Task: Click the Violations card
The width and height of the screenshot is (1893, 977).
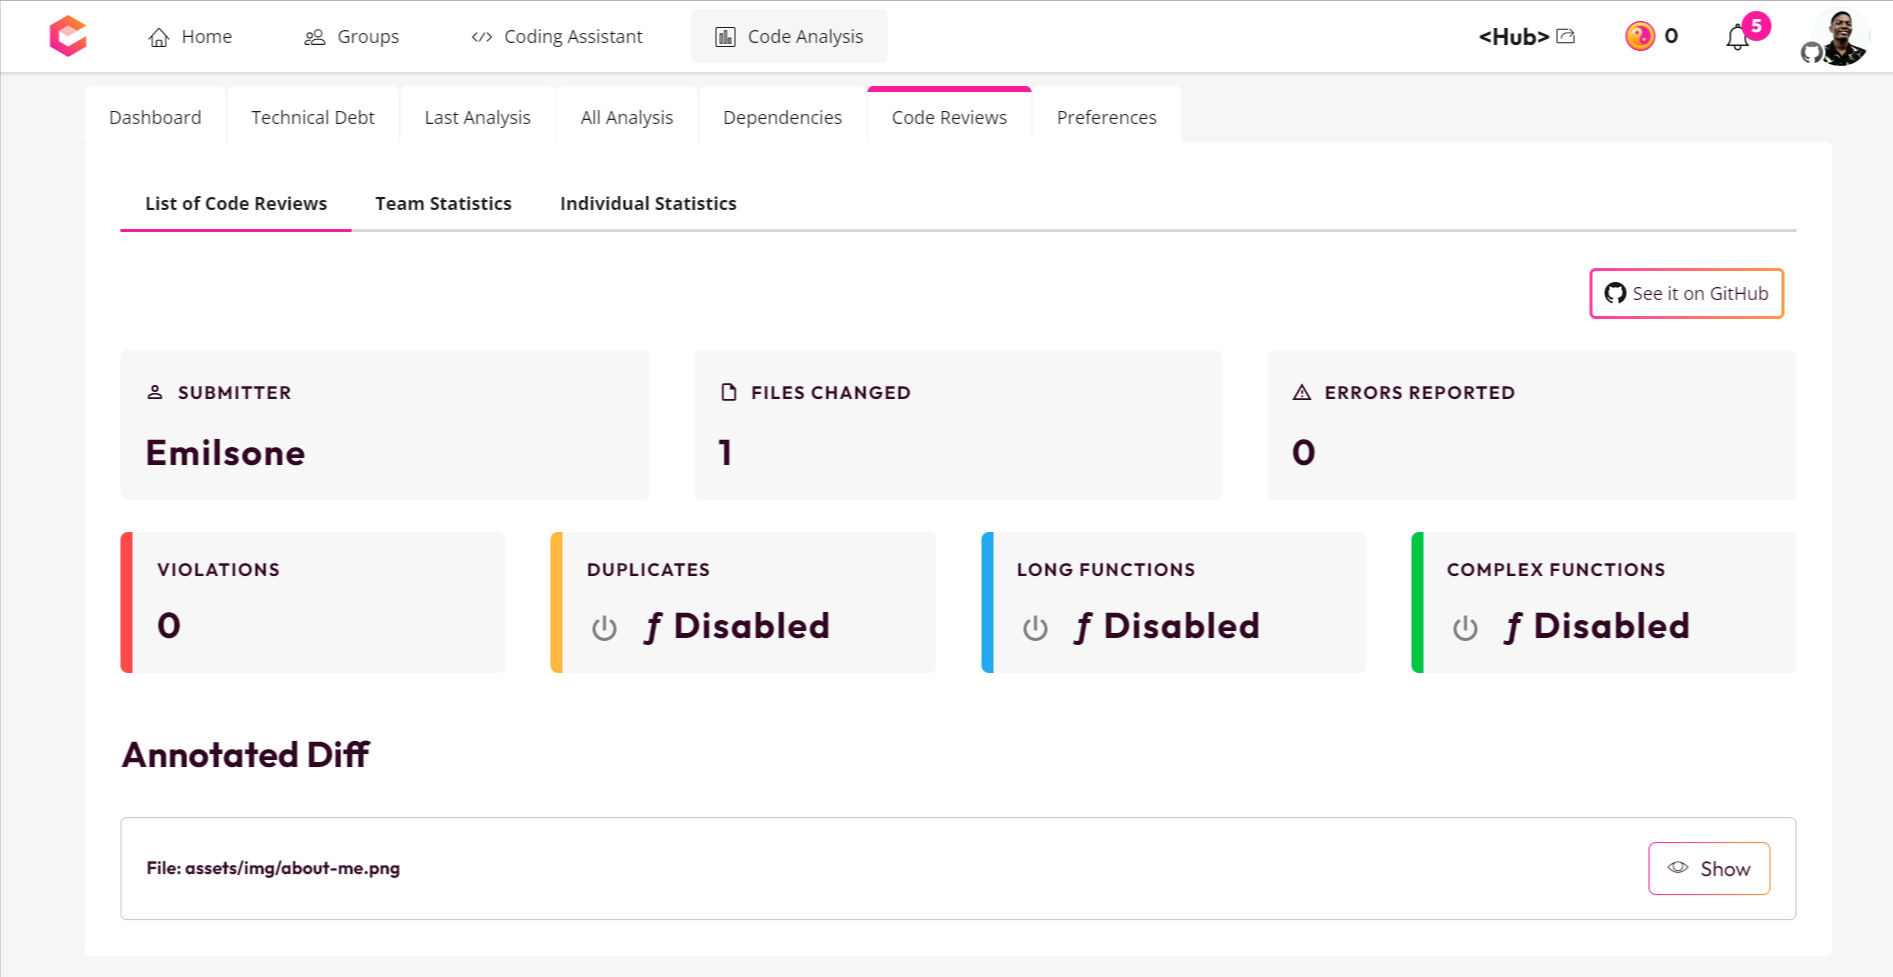Action: tap(313, 602)
